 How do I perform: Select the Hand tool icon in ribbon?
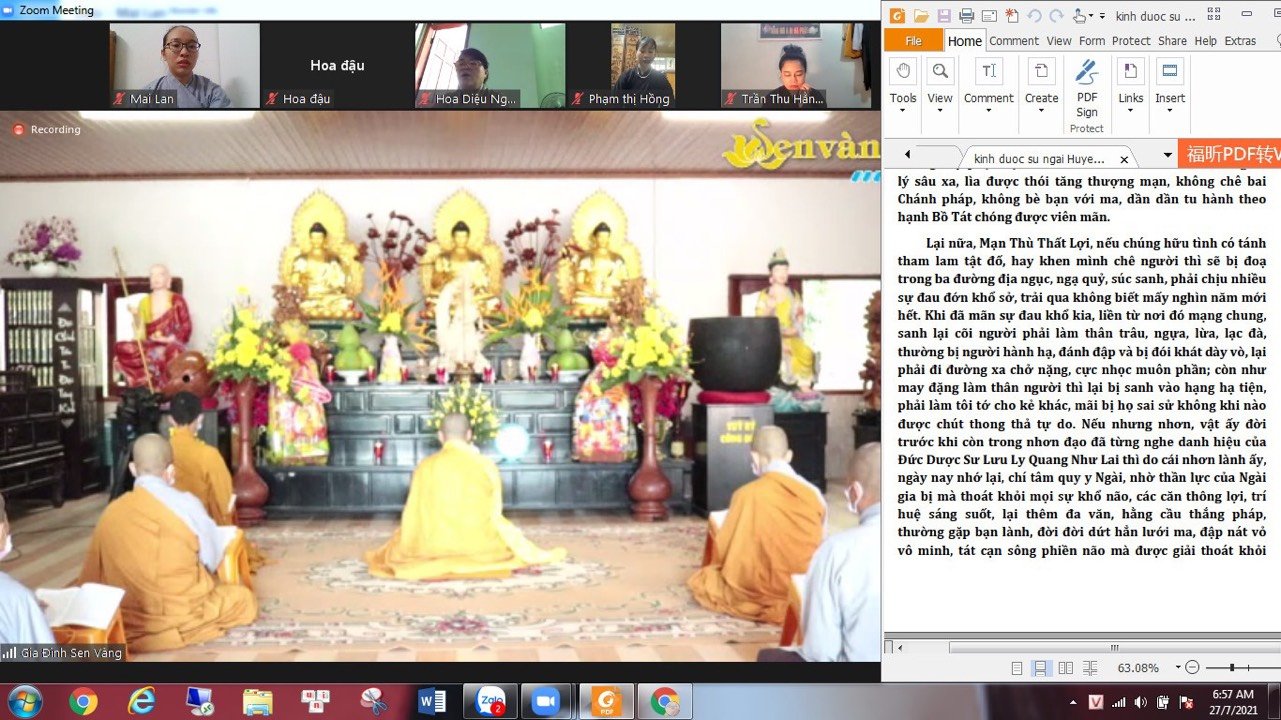(x=903, y=71)
